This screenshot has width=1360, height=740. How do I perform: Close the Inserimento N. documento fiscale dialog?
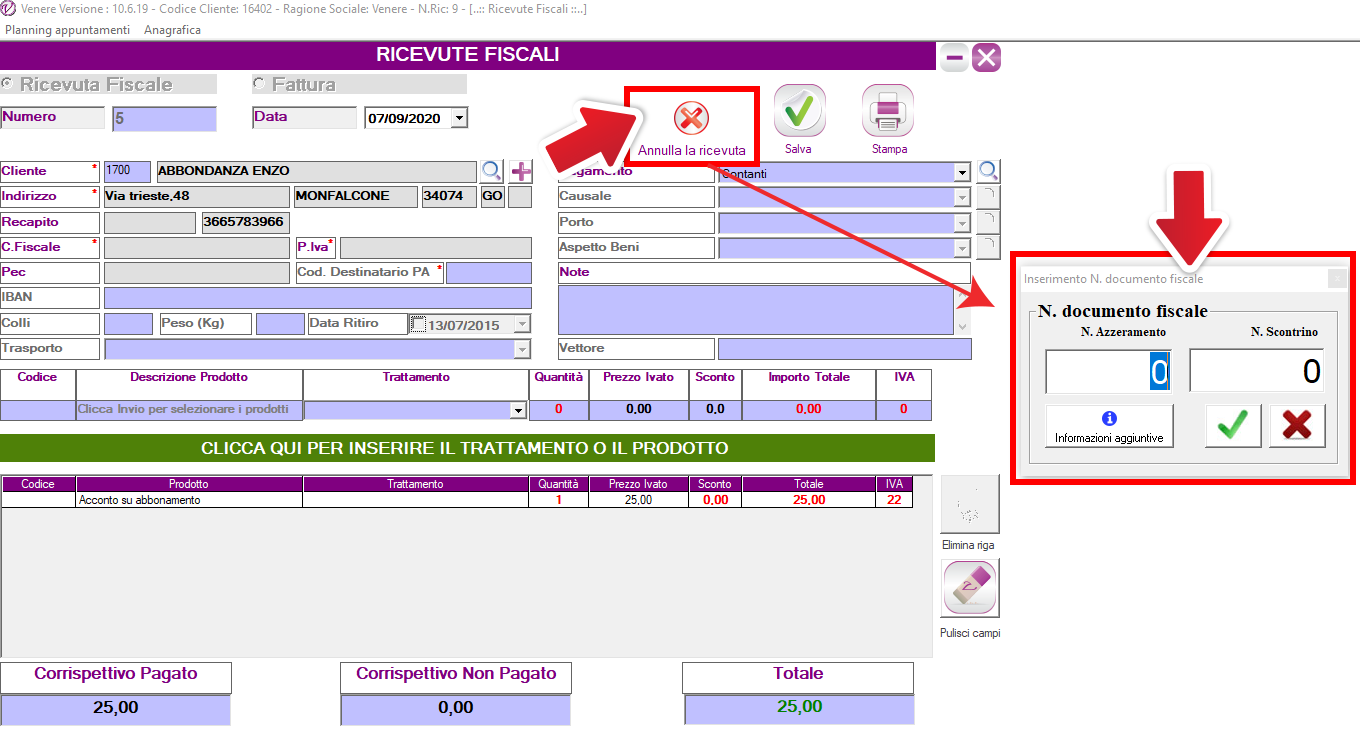(x=1337, y=279)
